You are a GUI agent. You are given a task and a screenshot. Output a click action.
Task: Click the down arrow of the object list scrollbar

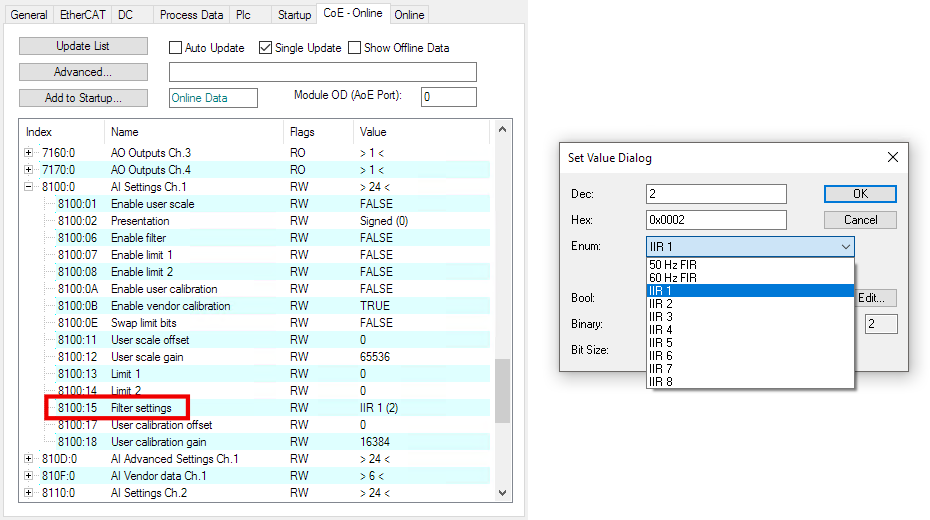tap(502, 493)
